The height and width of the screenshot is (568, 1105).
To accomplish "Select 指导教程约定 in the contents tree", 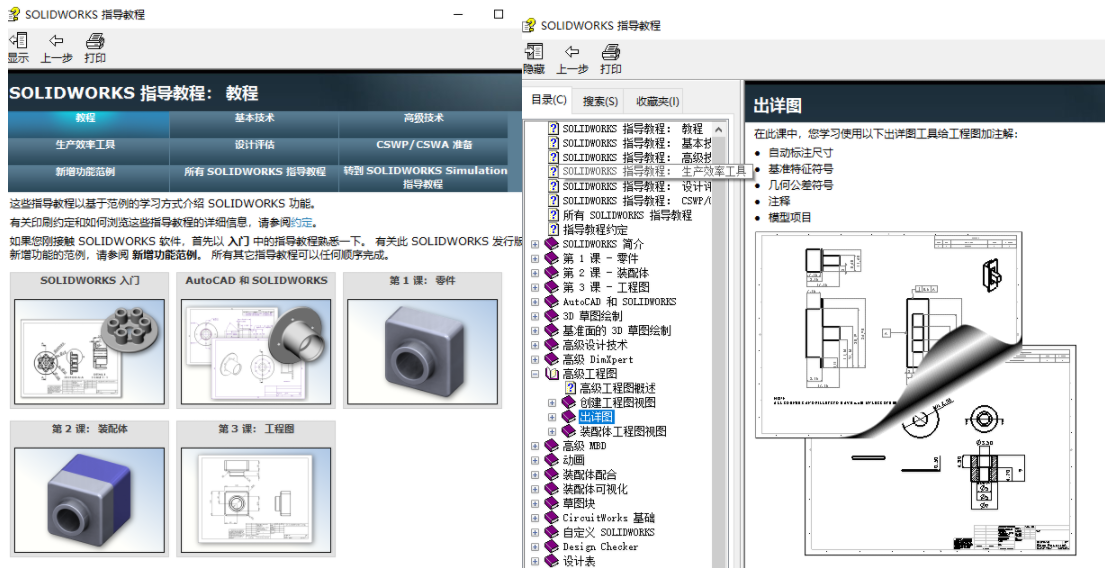I will pos(595,230).
